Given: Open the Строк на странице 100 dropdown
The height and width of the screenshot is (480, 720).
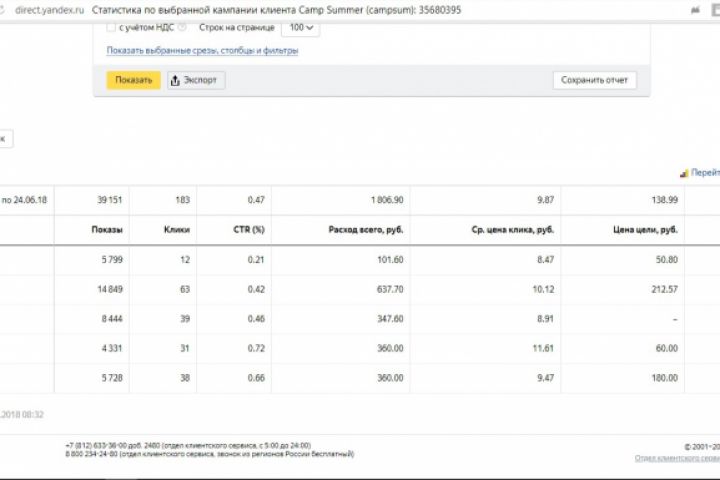Looking at the screenshot, I should [x=301, y=28].
